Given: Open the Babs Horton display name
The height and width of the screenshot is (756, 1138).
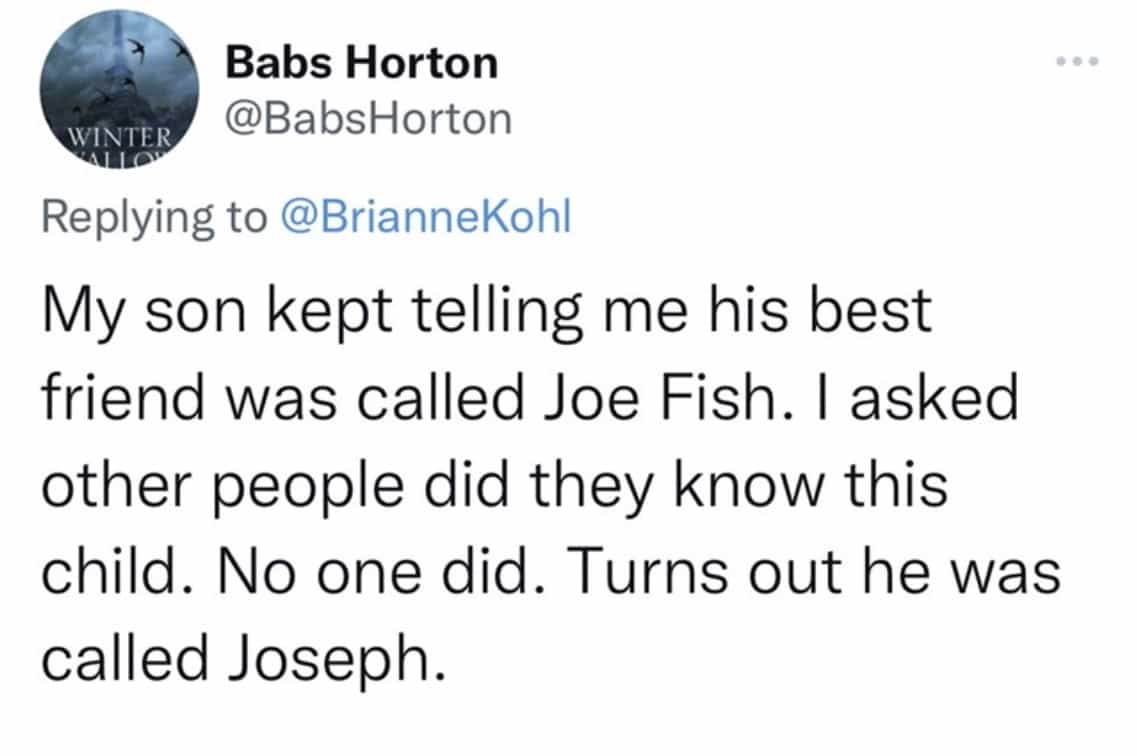Looking at the screenshot, I should tap(362, 64).
